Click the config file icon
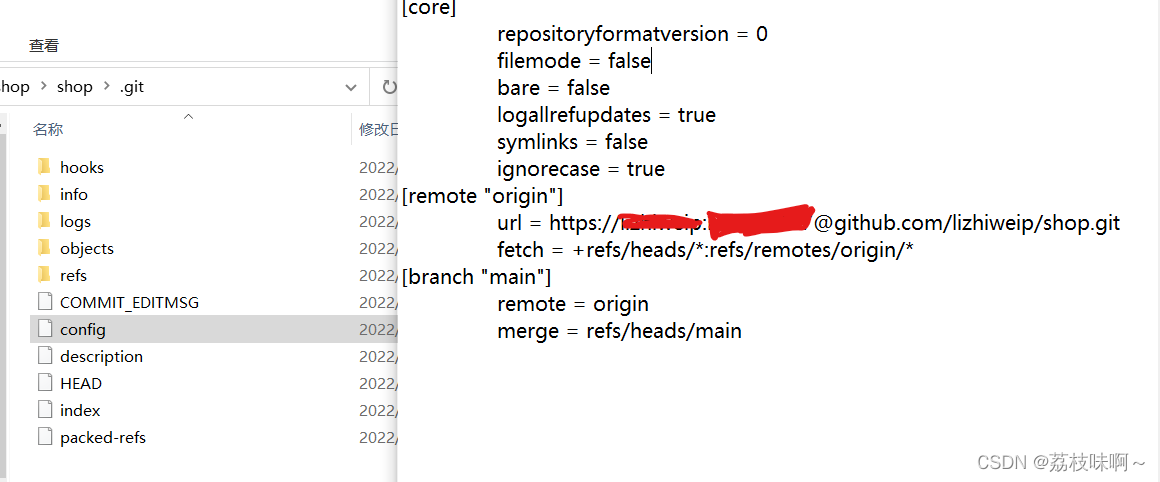Viewport: 1160px width, 482px height. pos(45,329)
